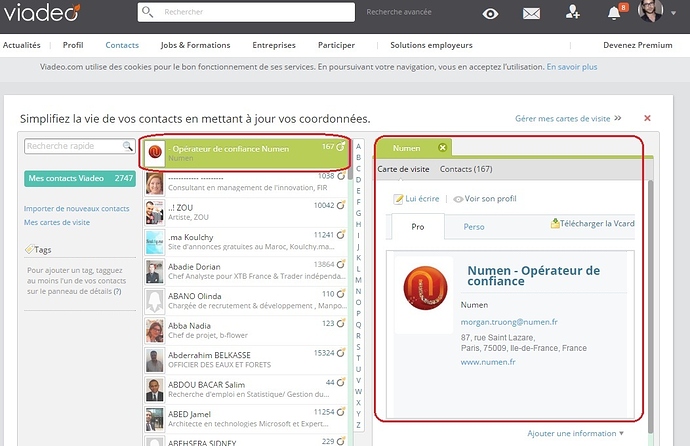Click the contacts count icon for ABED Jamel
The width and height of the screenshot is (690, 446).
341,412
